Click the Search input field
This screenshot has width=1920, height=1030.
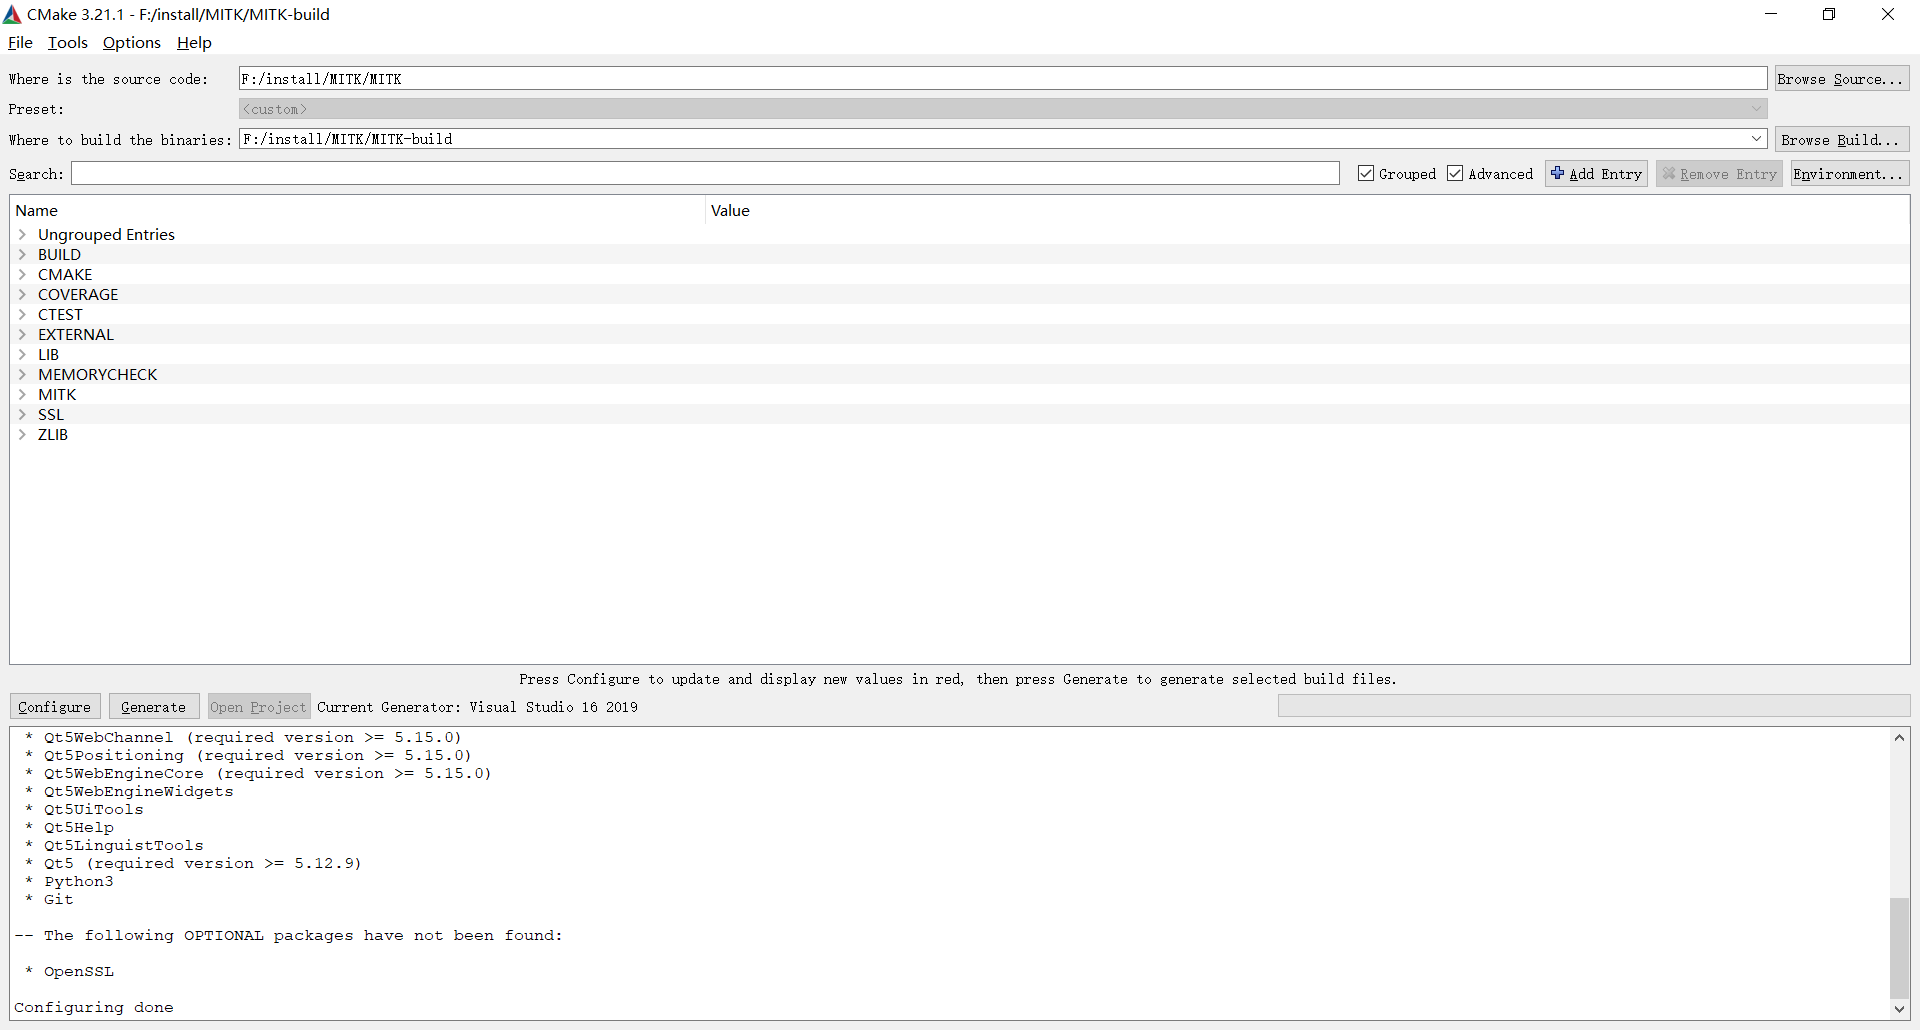coord(705,173)
